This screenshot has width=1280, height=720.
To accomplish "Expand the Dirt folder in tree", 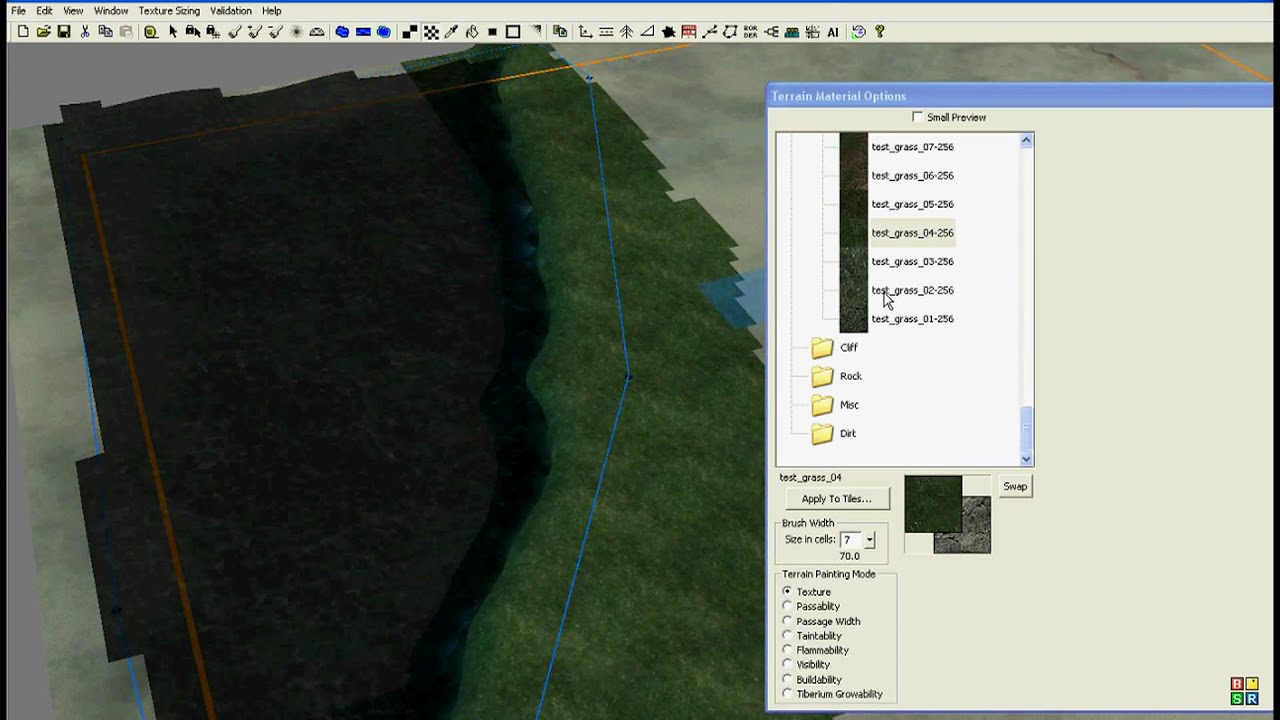I will tap(822, 434).
